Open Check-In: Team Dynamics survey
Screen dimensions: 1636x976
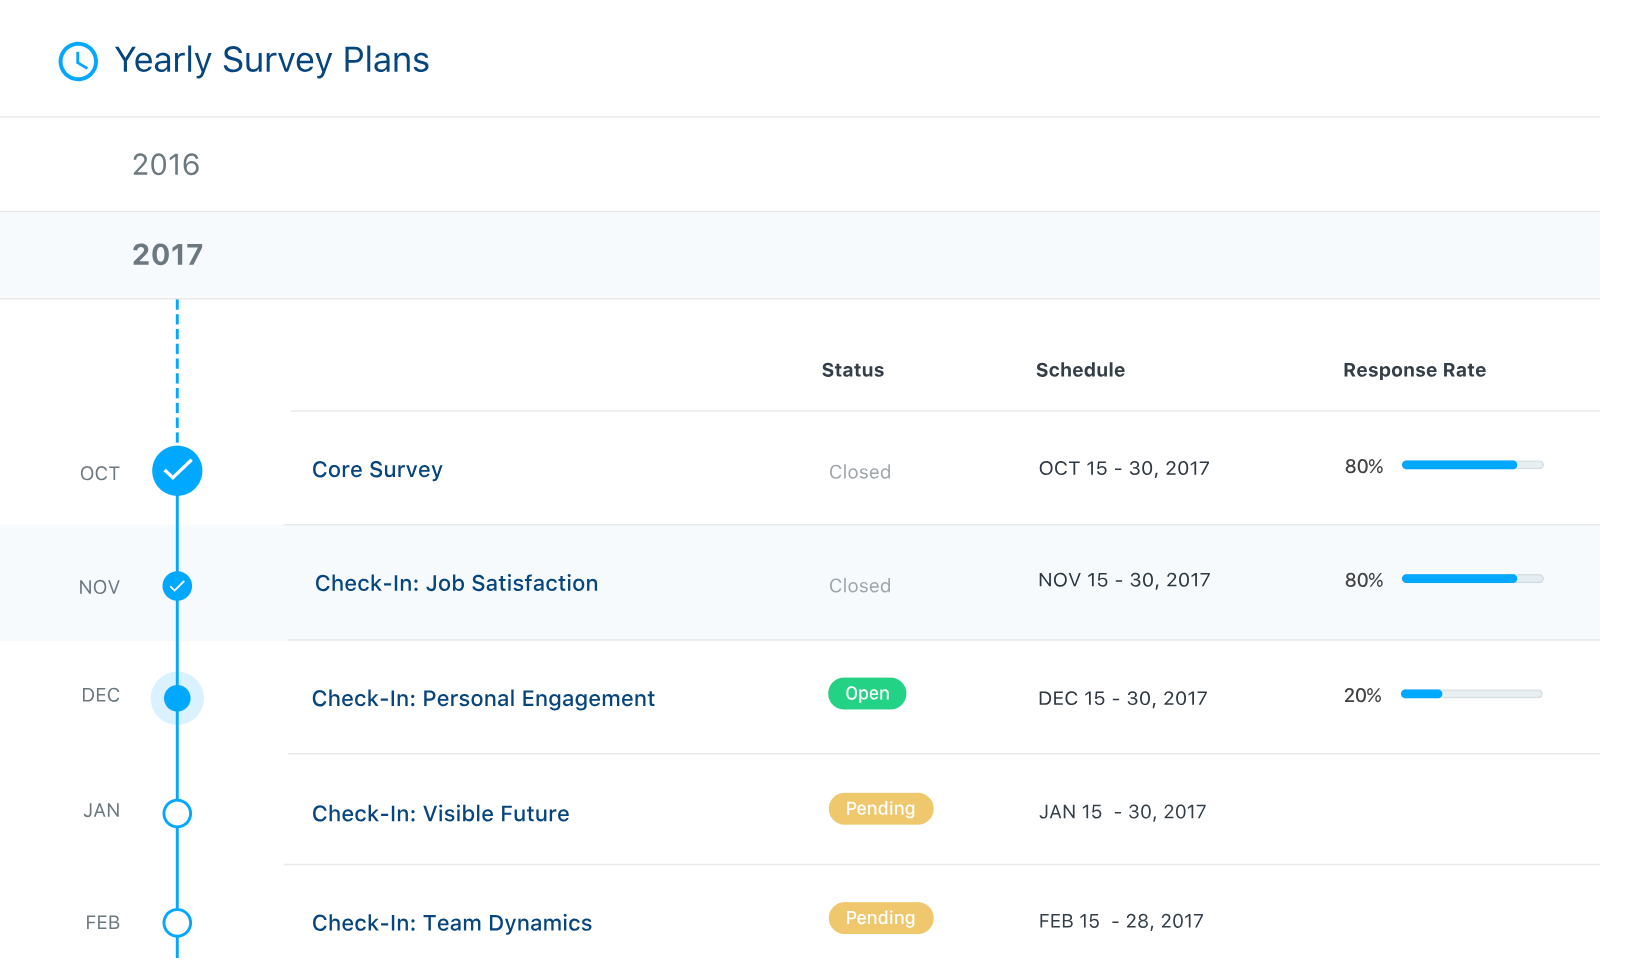(x=452, y=923)
